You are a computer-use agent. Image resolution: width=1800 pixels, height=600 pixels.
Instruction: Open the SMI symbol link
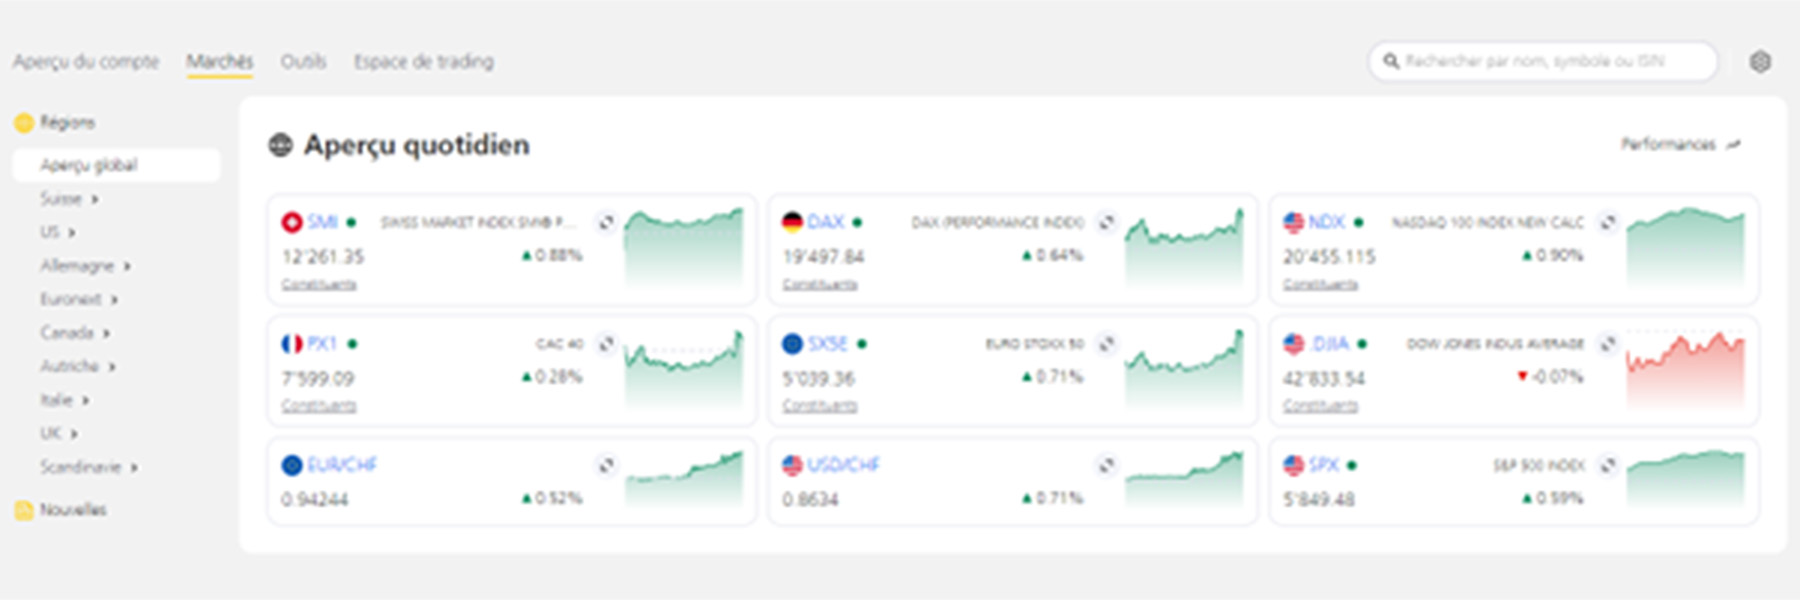click(322, 222)
